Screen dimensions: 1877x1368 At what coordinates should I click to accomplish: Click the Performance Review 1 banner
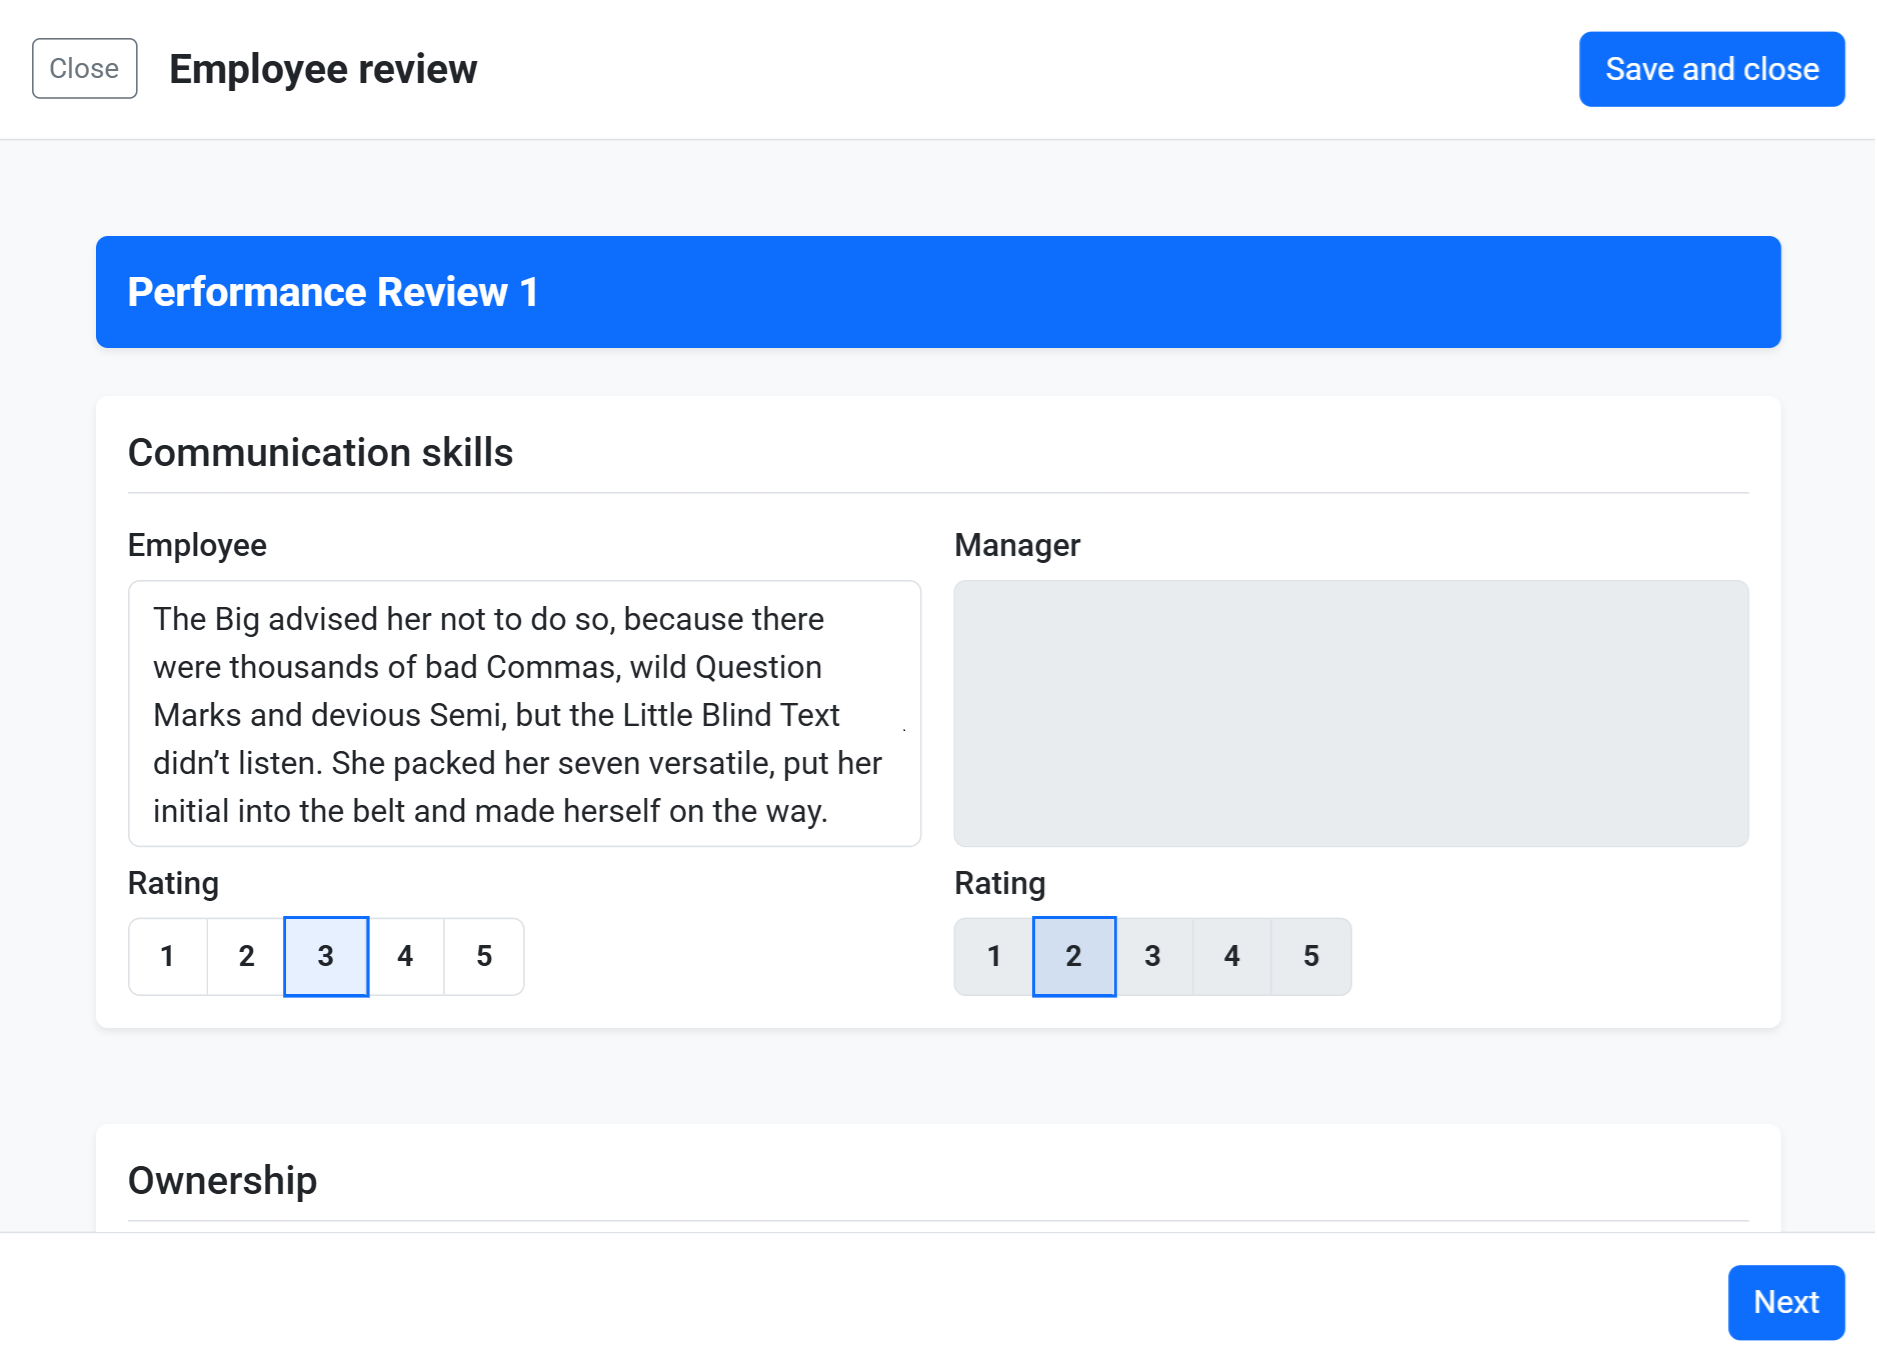click(937, 292)
